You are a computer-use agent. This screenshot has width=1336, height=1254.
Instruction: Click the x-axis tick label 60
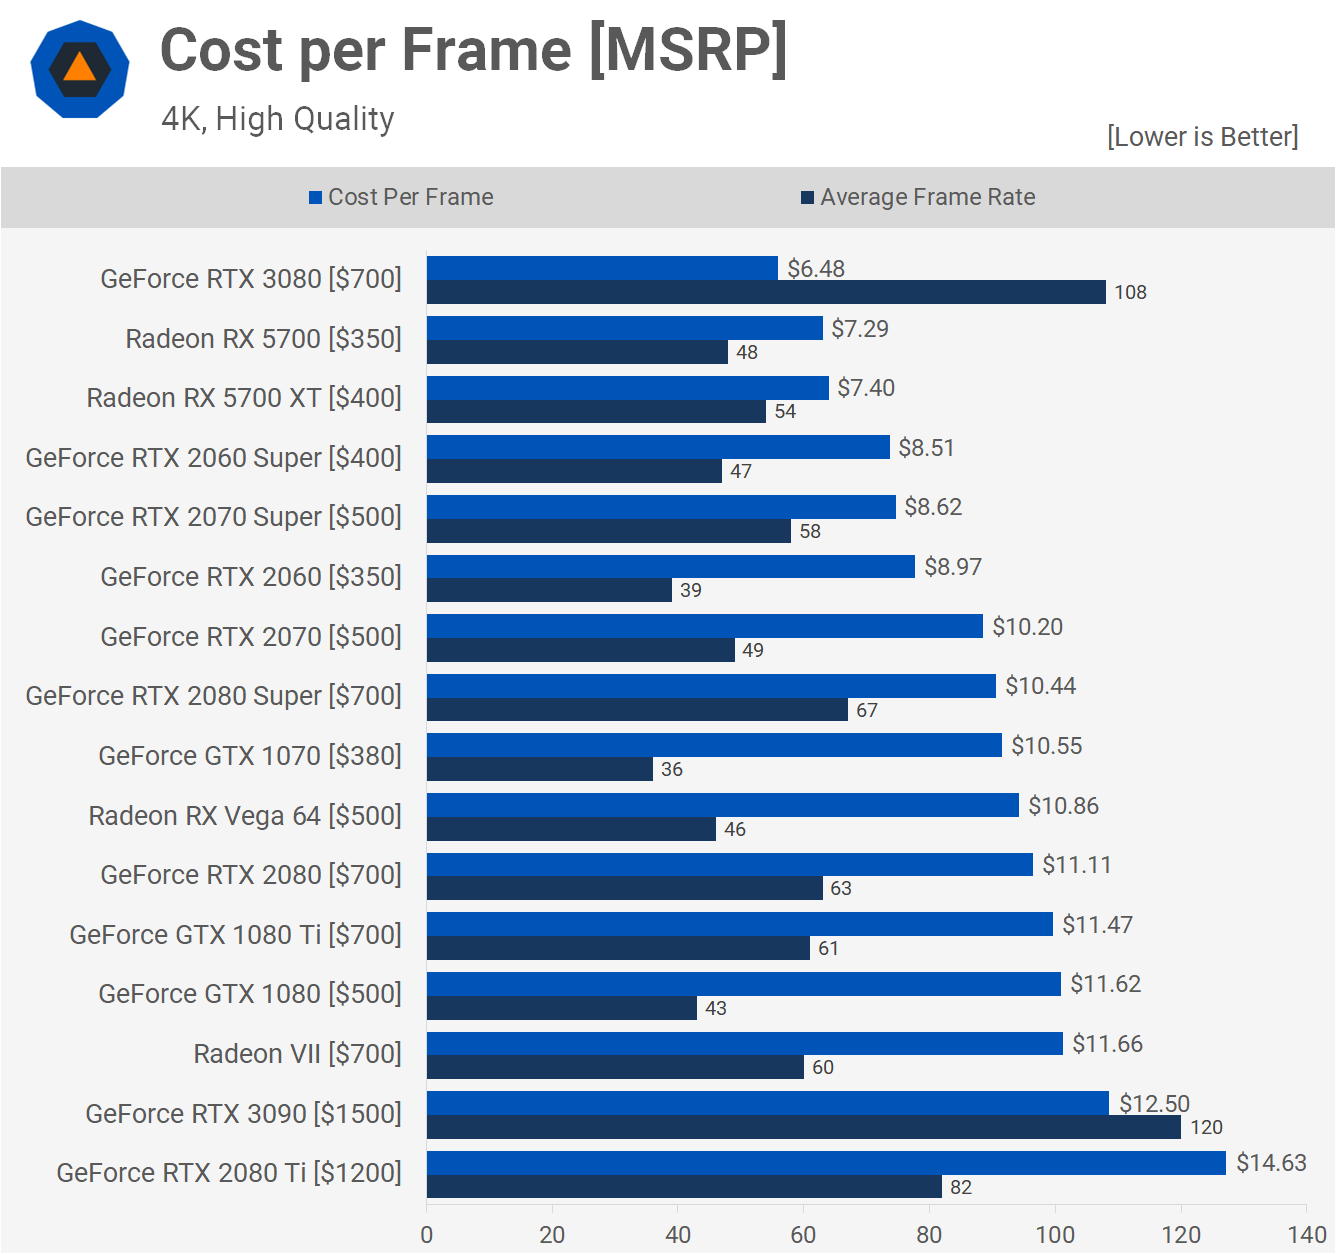[x=803, y=1235]
